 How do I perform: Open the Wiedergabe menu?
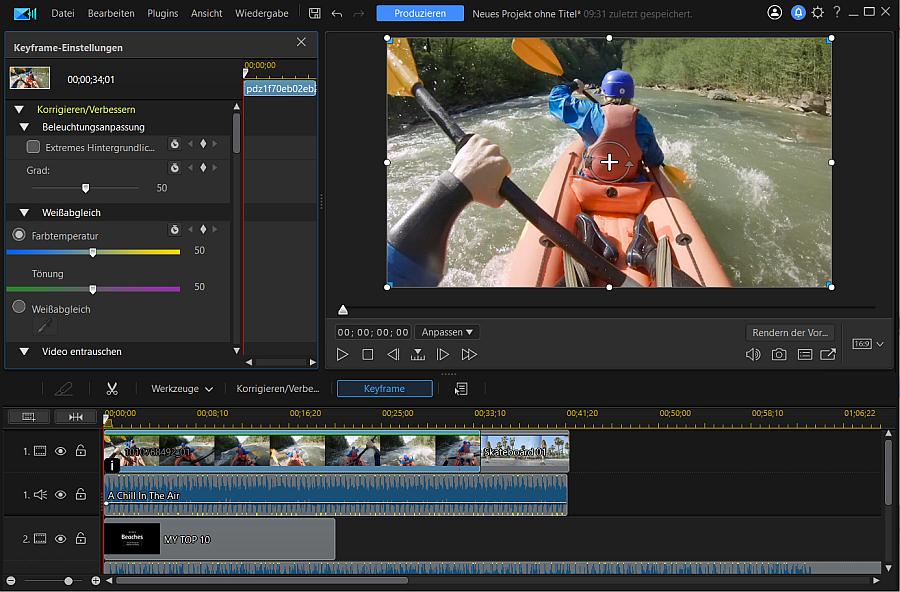260,13
